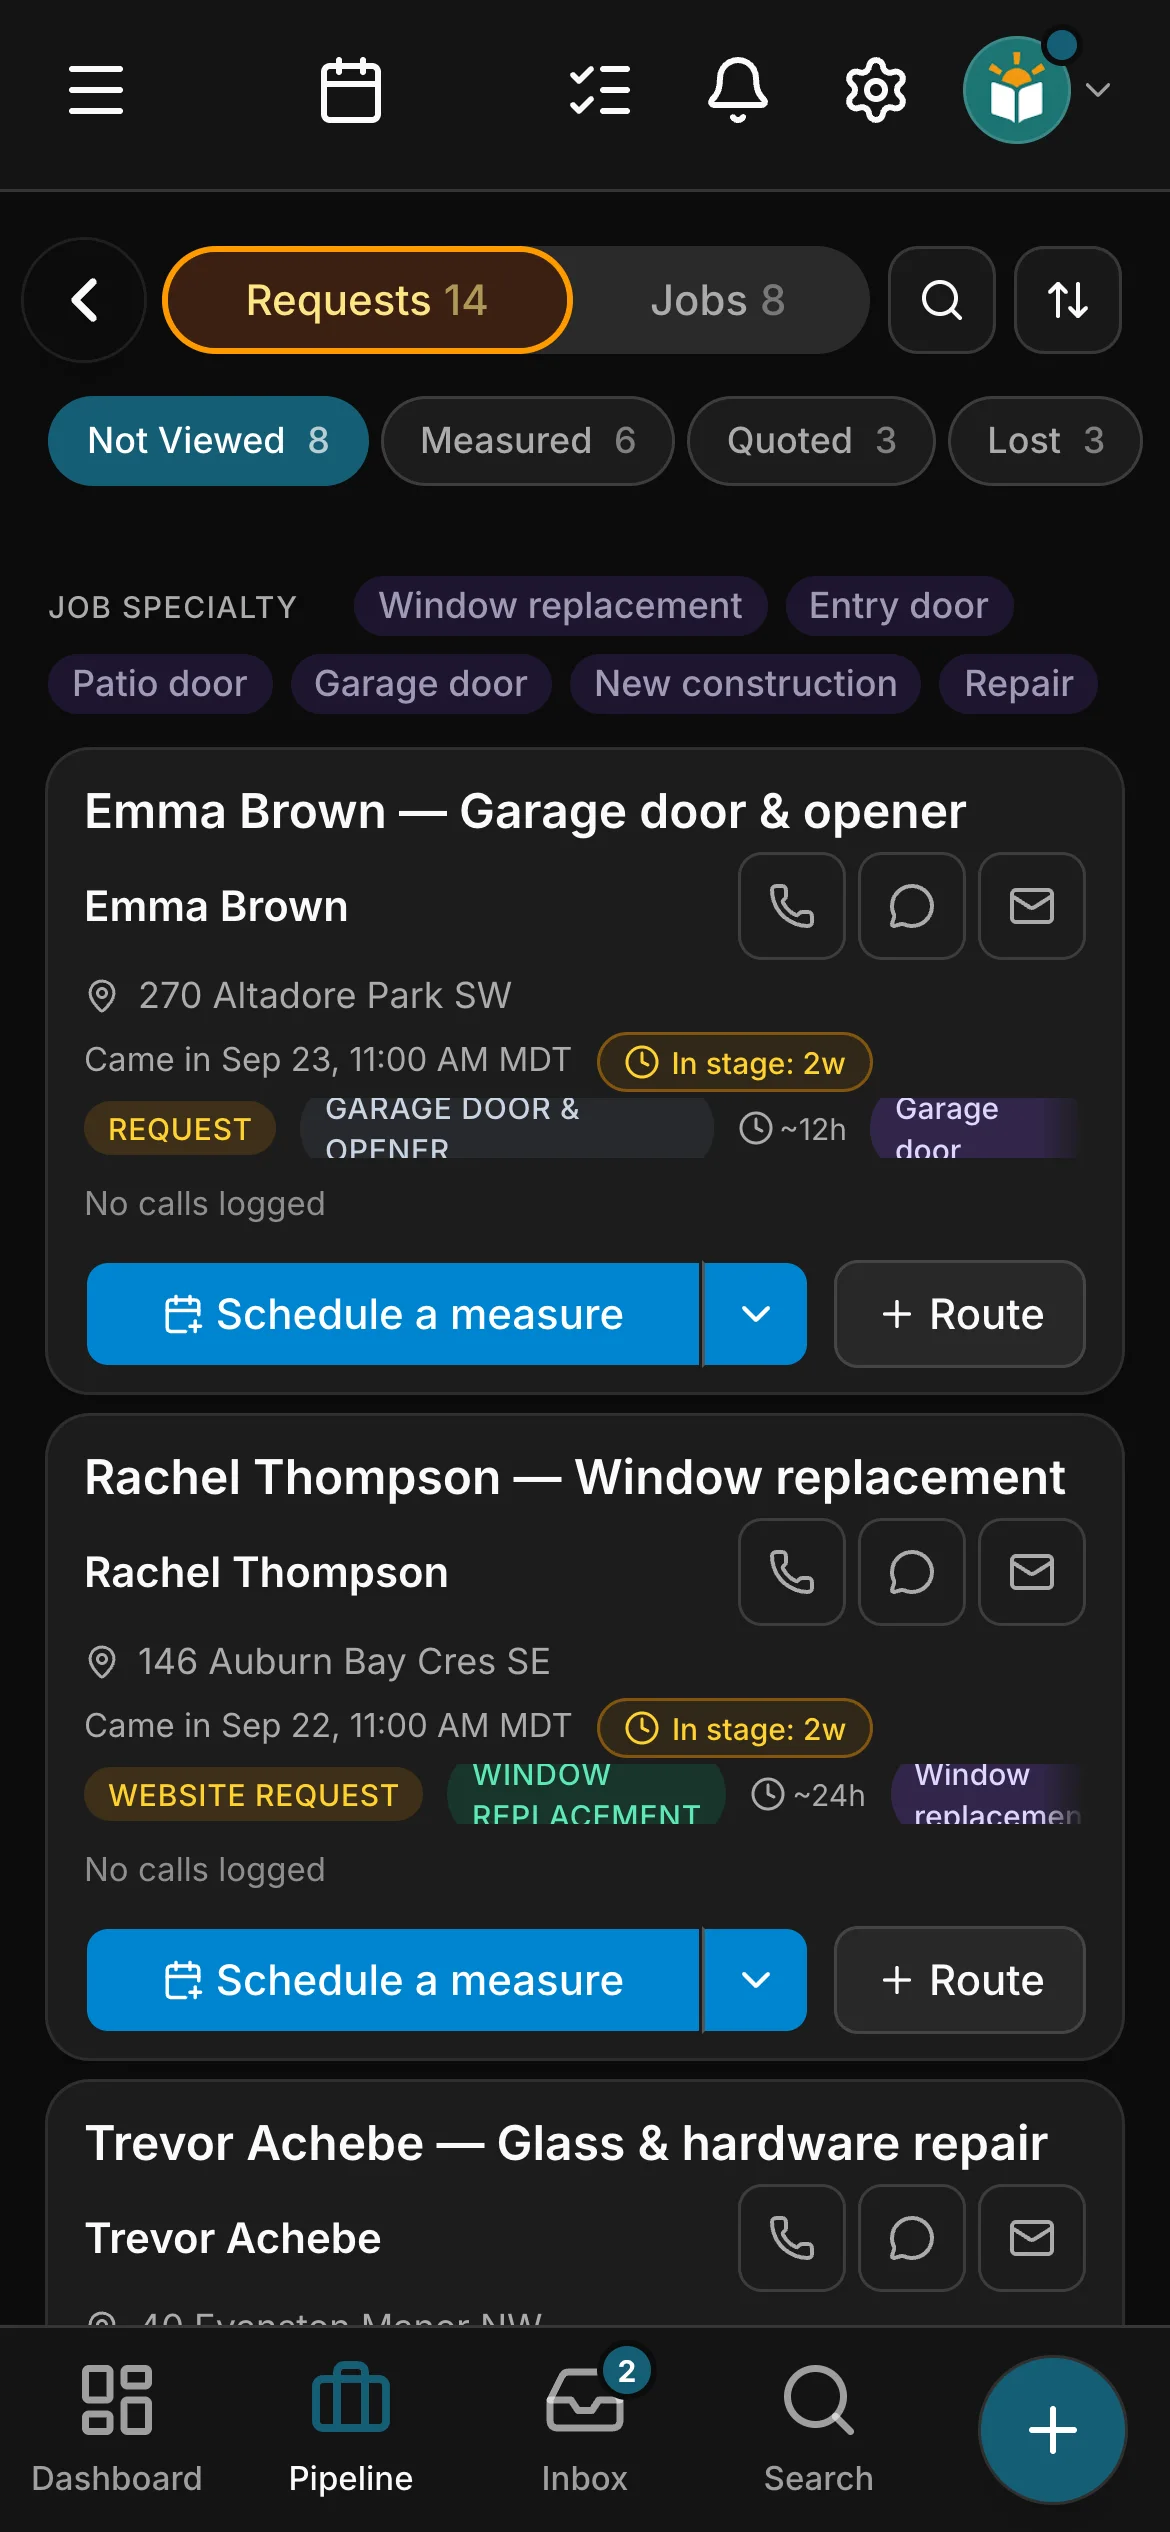This screenshot has width=1170, height=2532.
Task: Open the account avatar menu
Action: coord(1017,90)
